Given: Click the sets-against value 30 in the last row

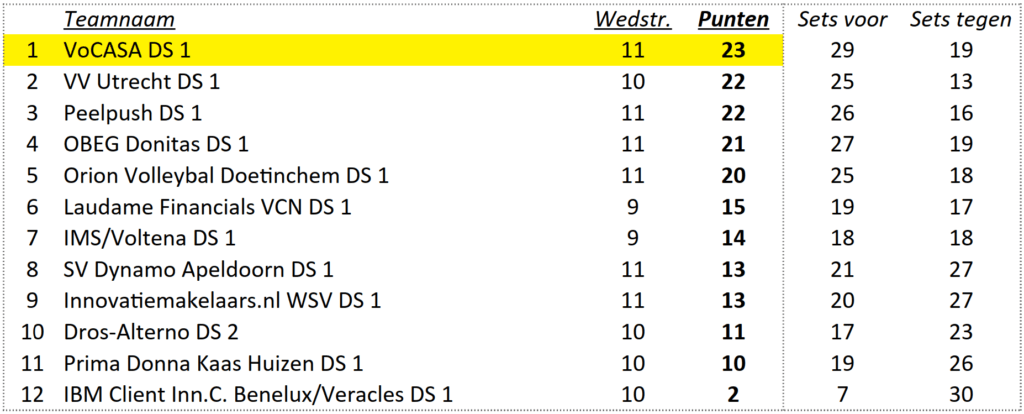Looking at the screenshot, I should click(x=960, y=394).
